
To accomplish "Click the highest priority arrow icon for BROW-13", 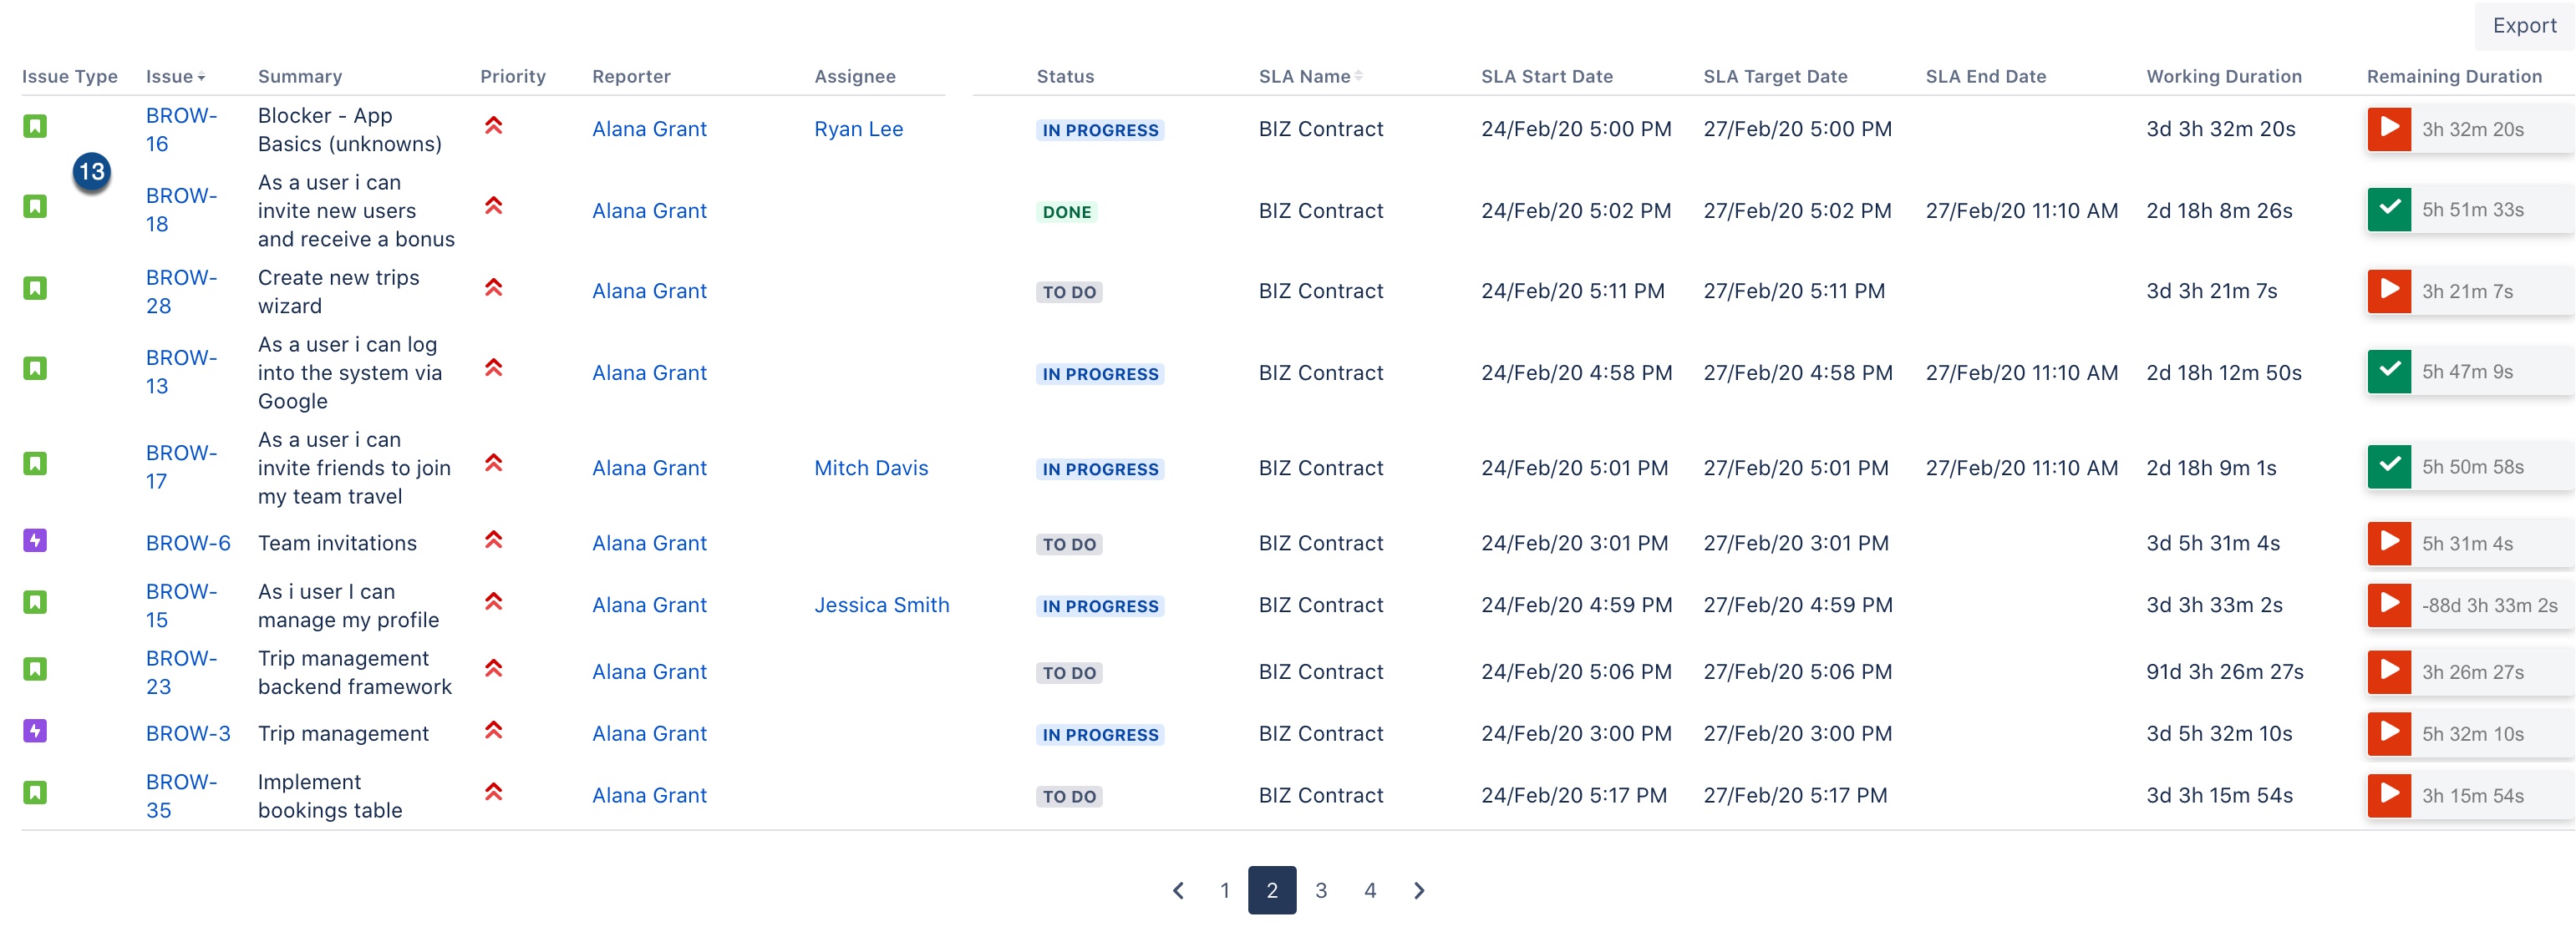I will (493, 368).
